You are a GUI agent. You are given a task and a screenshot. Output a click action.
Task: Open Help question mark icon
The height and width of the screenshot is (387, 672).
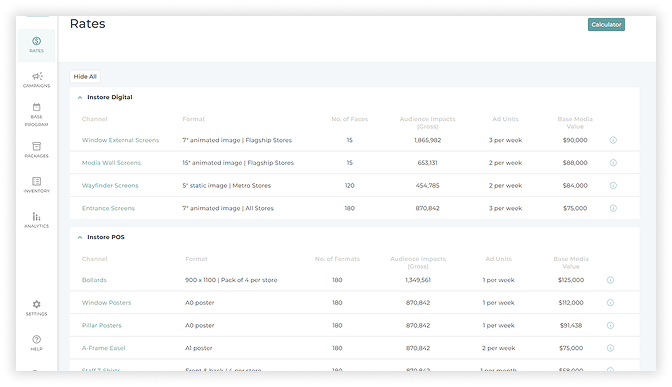[x=36, y=339]
